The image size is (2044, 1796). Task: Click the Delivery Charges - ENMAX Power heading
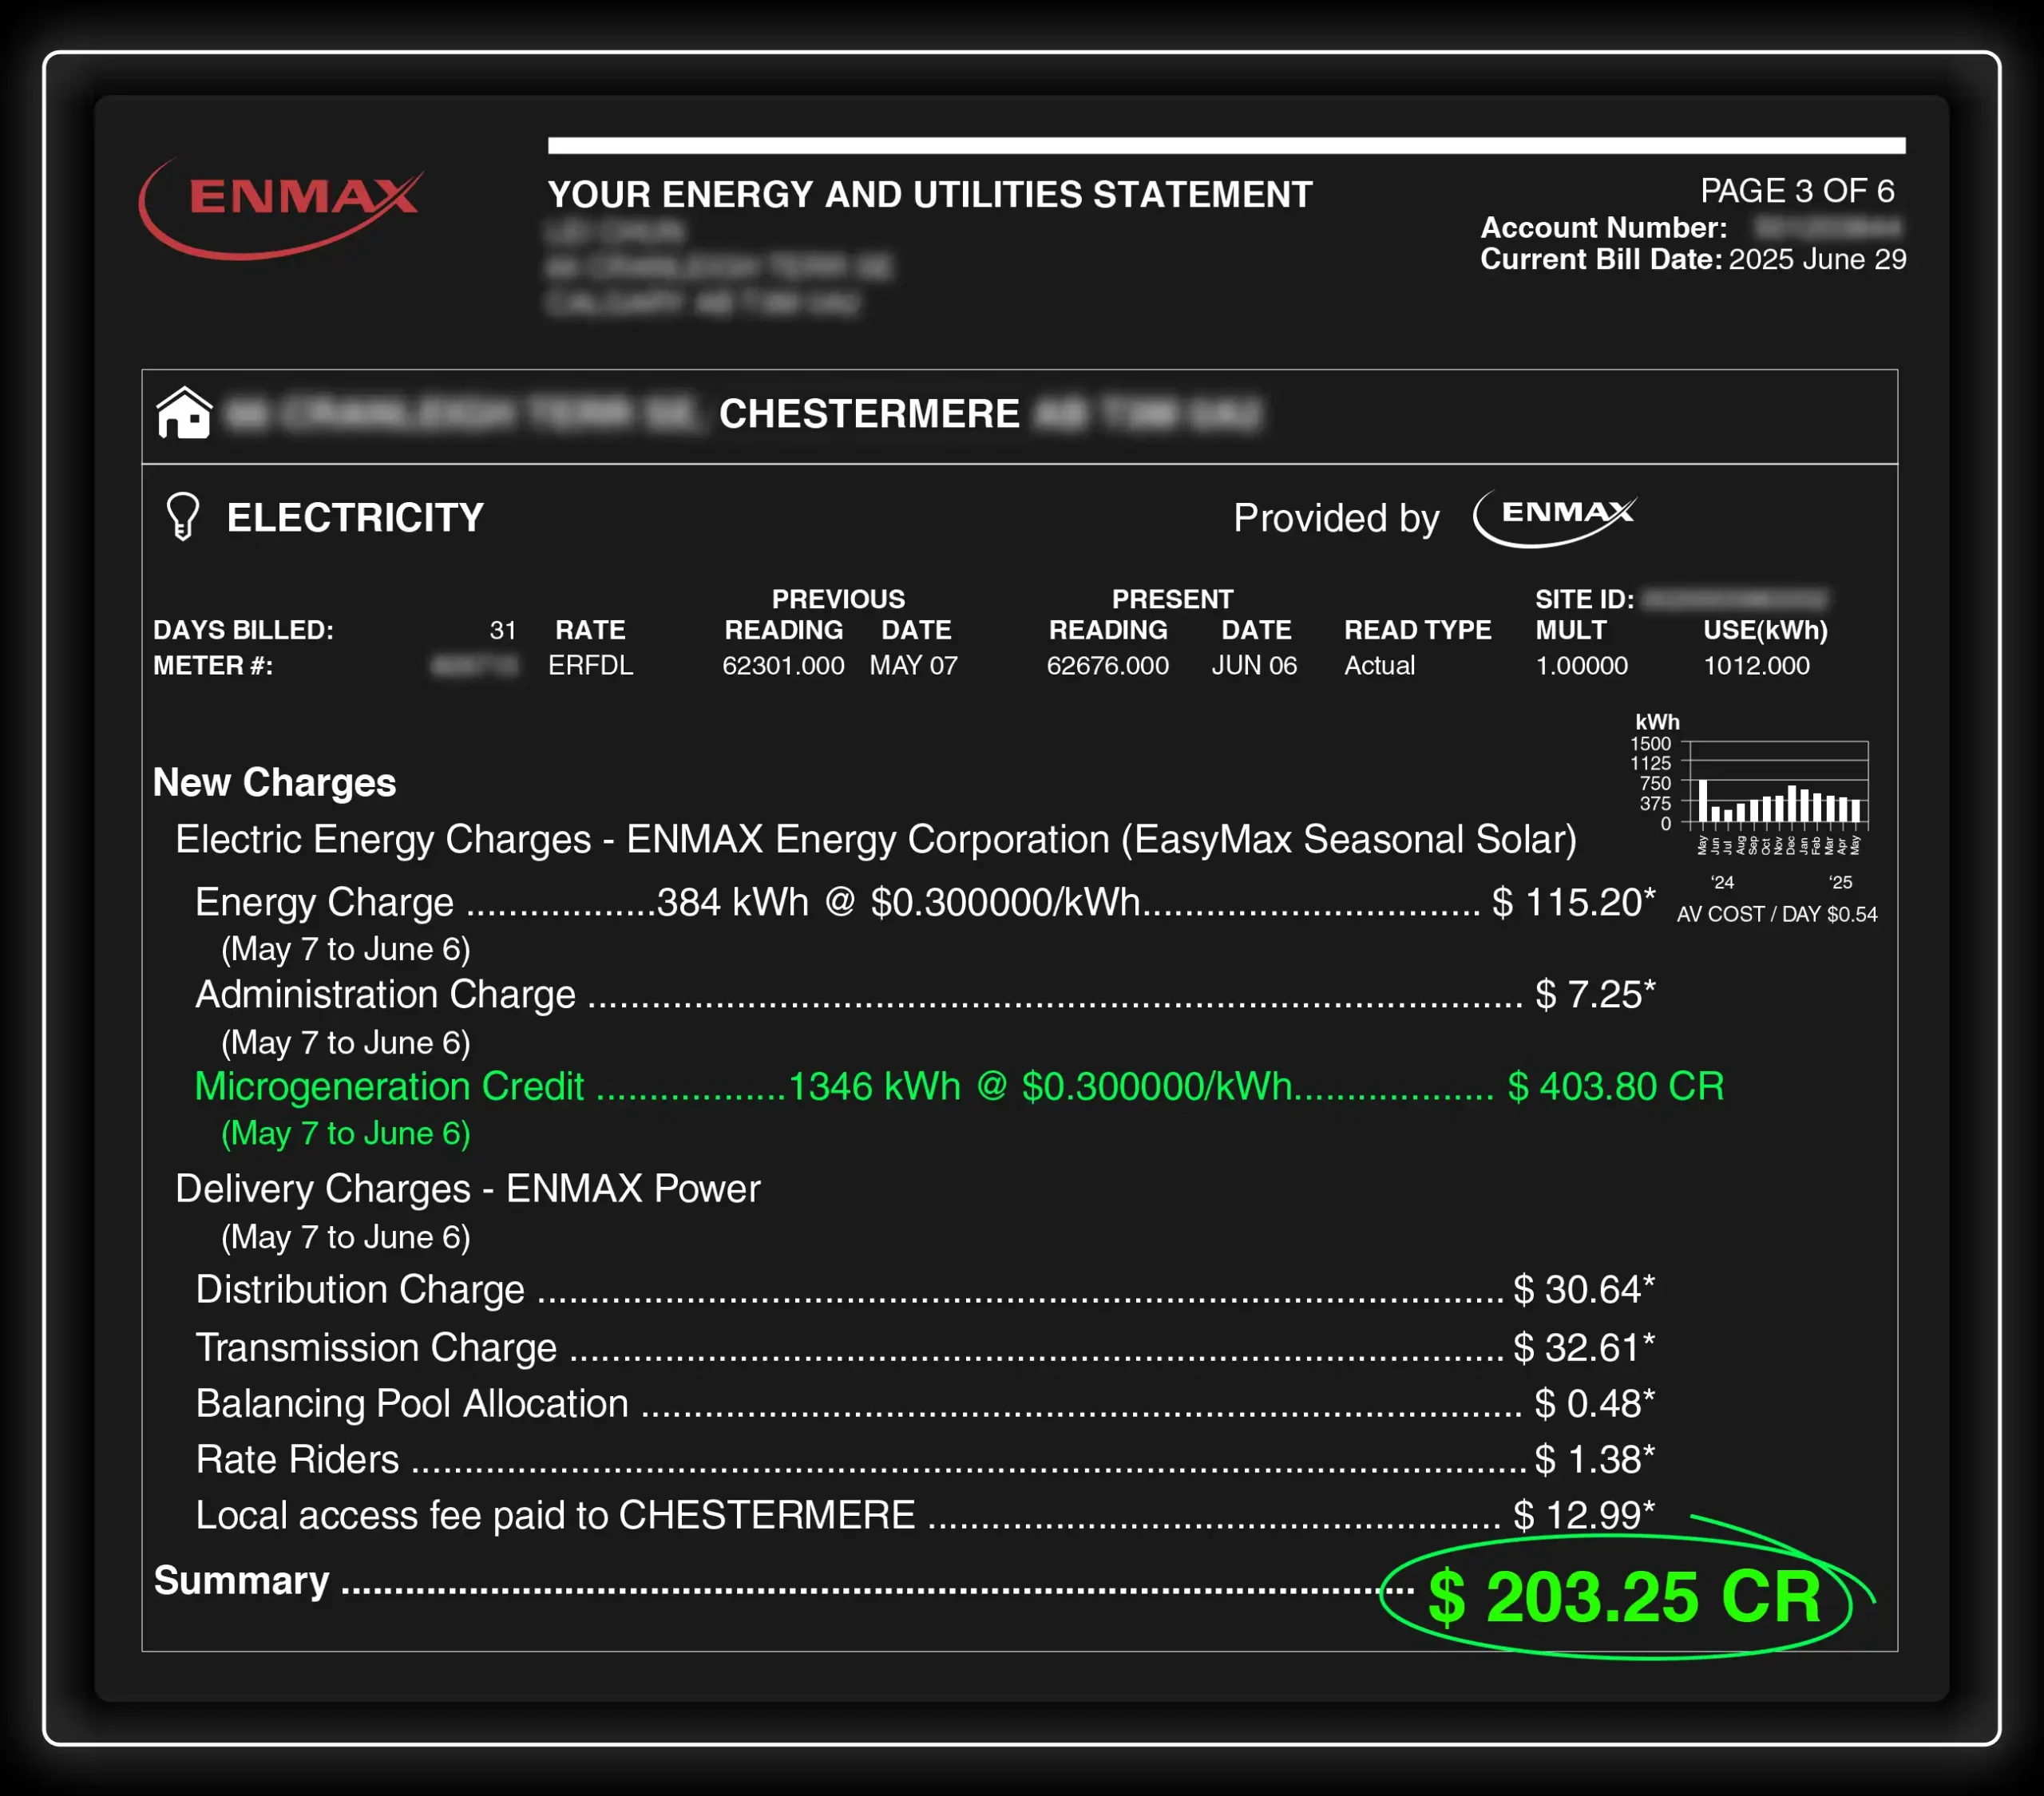pyautogui.click(x=467, y=1188)
